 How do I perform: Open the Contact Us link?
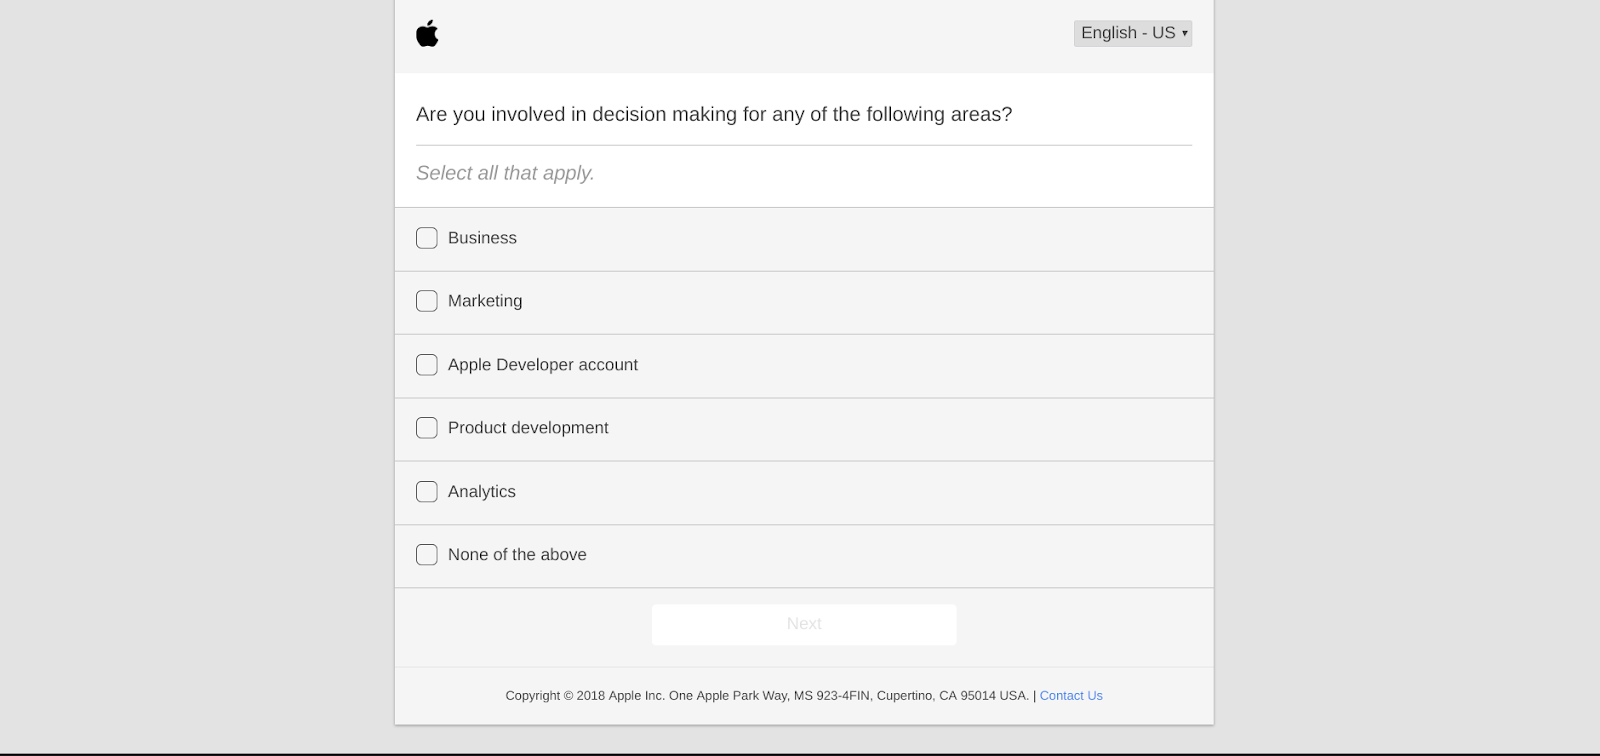[1071, 696]
